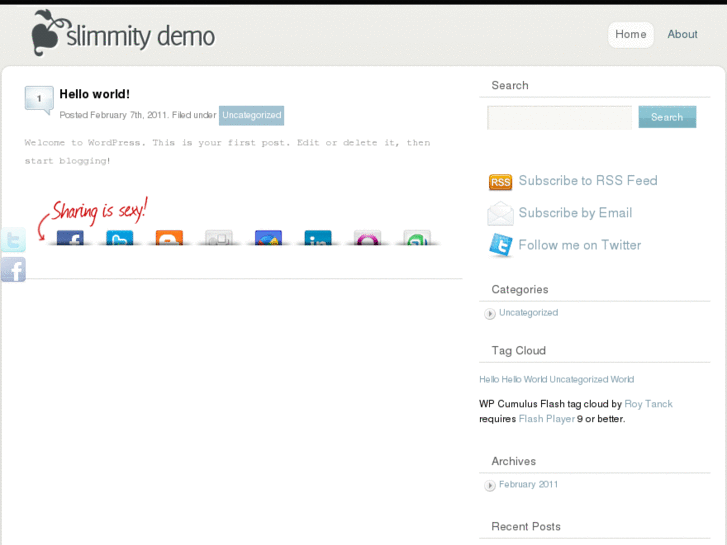Click the gray squares share icon
The height and width of the screenshot is (545, 727).
click(219, 237)
